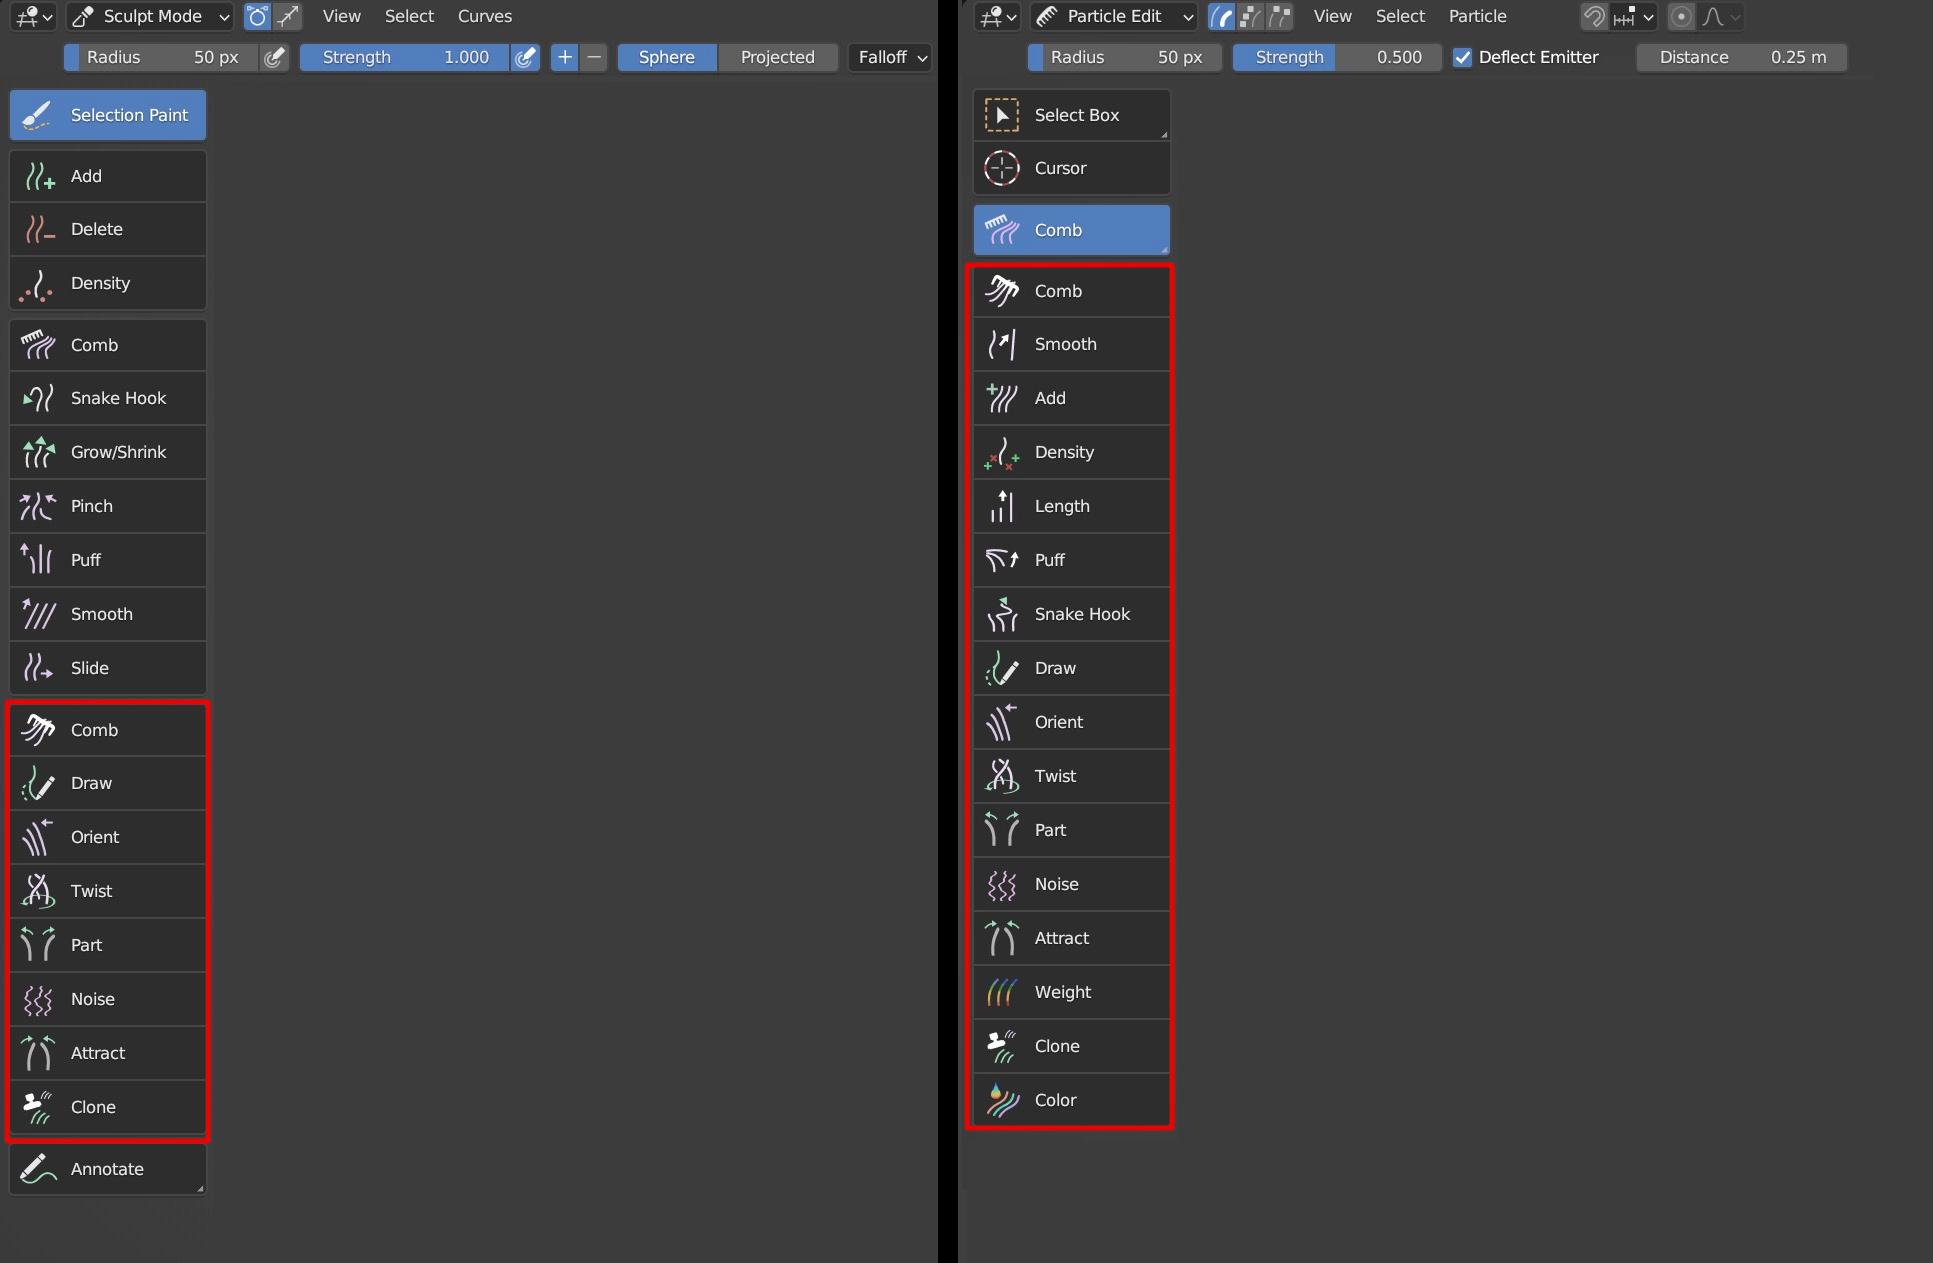The width and height of the screenshot is (1933, 1263).
Task: Open the Curves menu
Action: click(x=484, y=16)
